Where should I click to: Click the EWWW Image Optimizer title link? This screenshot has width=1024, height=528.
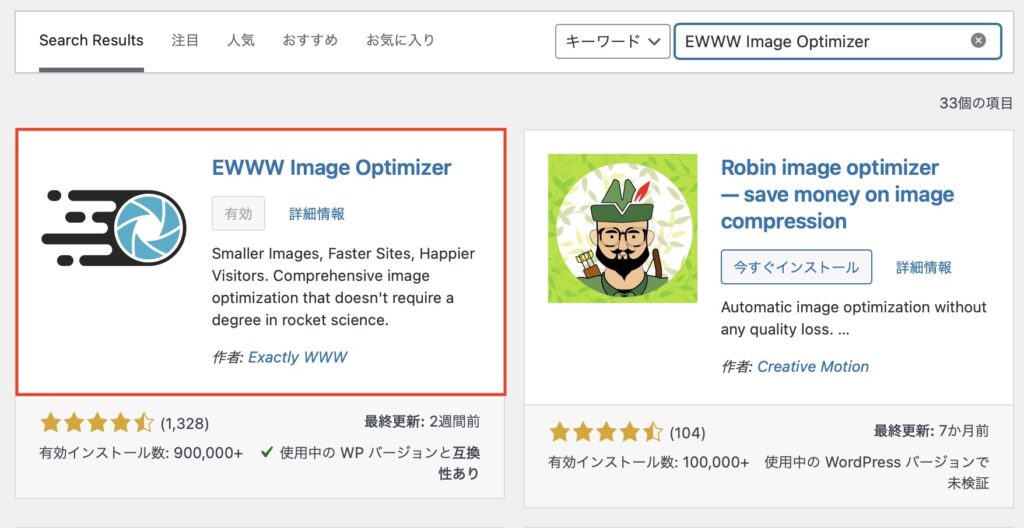pos(332,167)
